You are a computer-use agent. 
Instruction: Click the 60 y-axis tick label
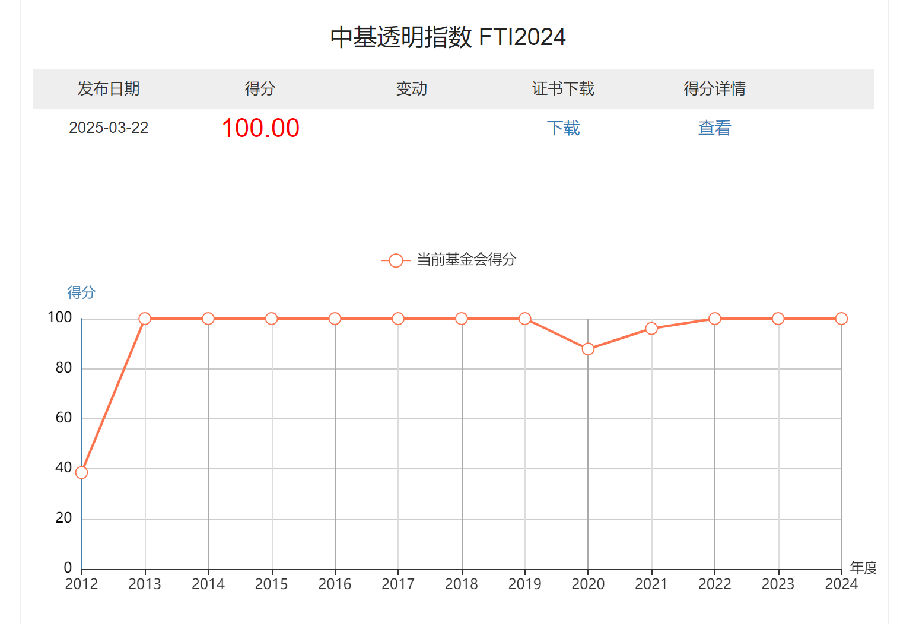pyautogui.click(x=64, y=418)
